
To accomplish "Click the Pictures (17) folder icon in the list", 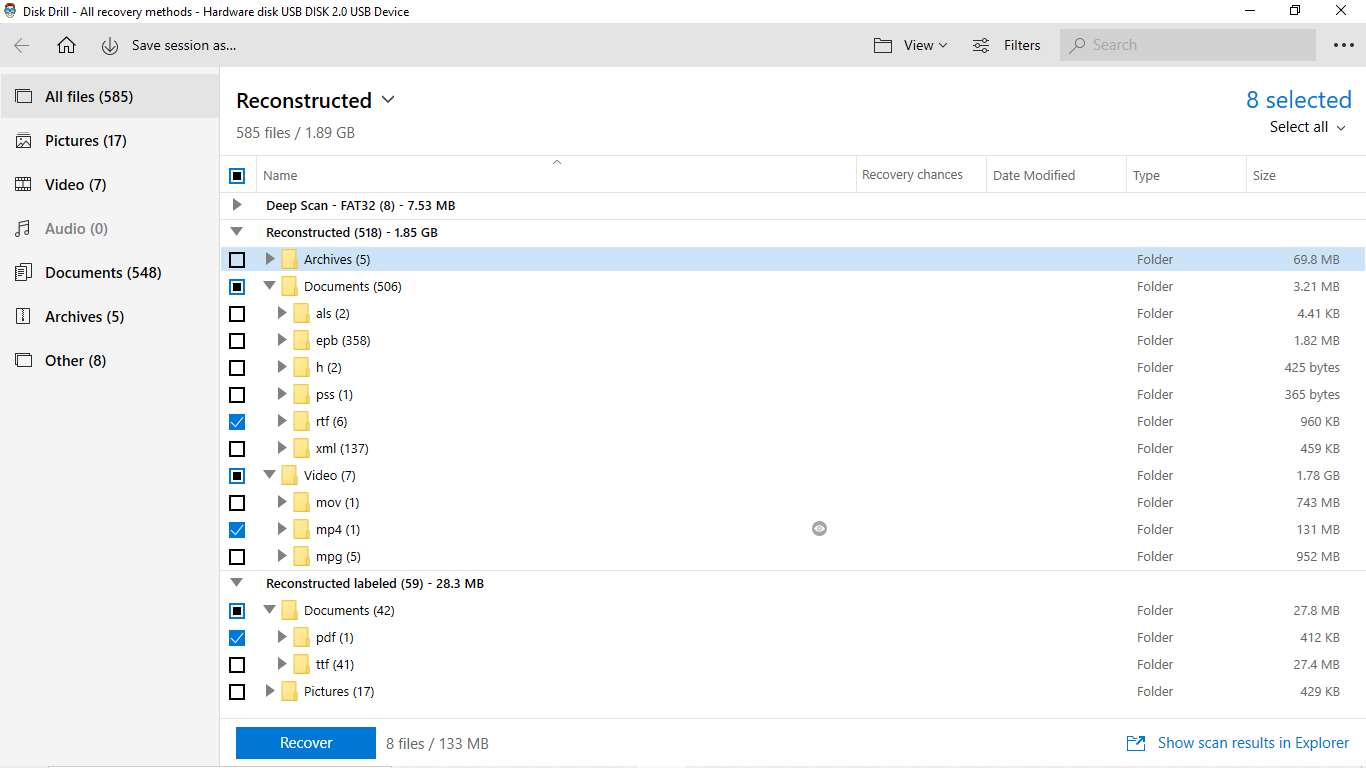I will point(289,691).
